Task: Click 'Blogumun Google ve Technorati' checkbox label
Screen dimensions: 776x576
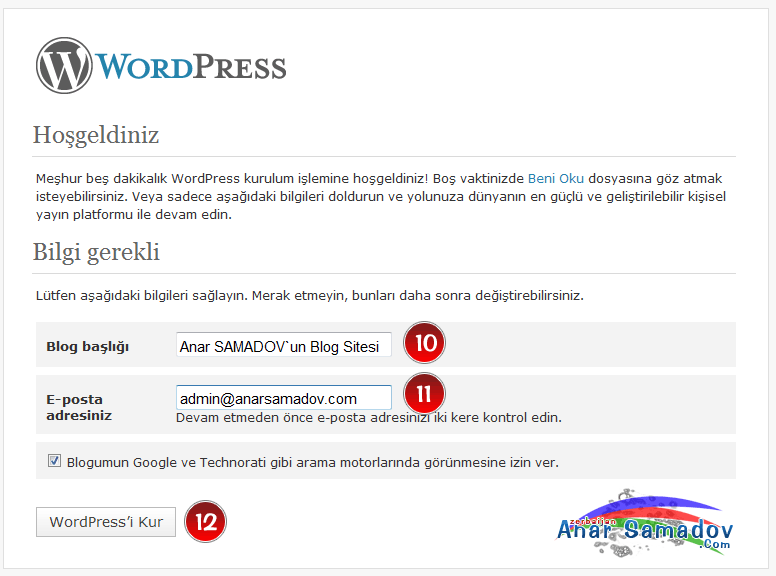Action: click(313, 463)
